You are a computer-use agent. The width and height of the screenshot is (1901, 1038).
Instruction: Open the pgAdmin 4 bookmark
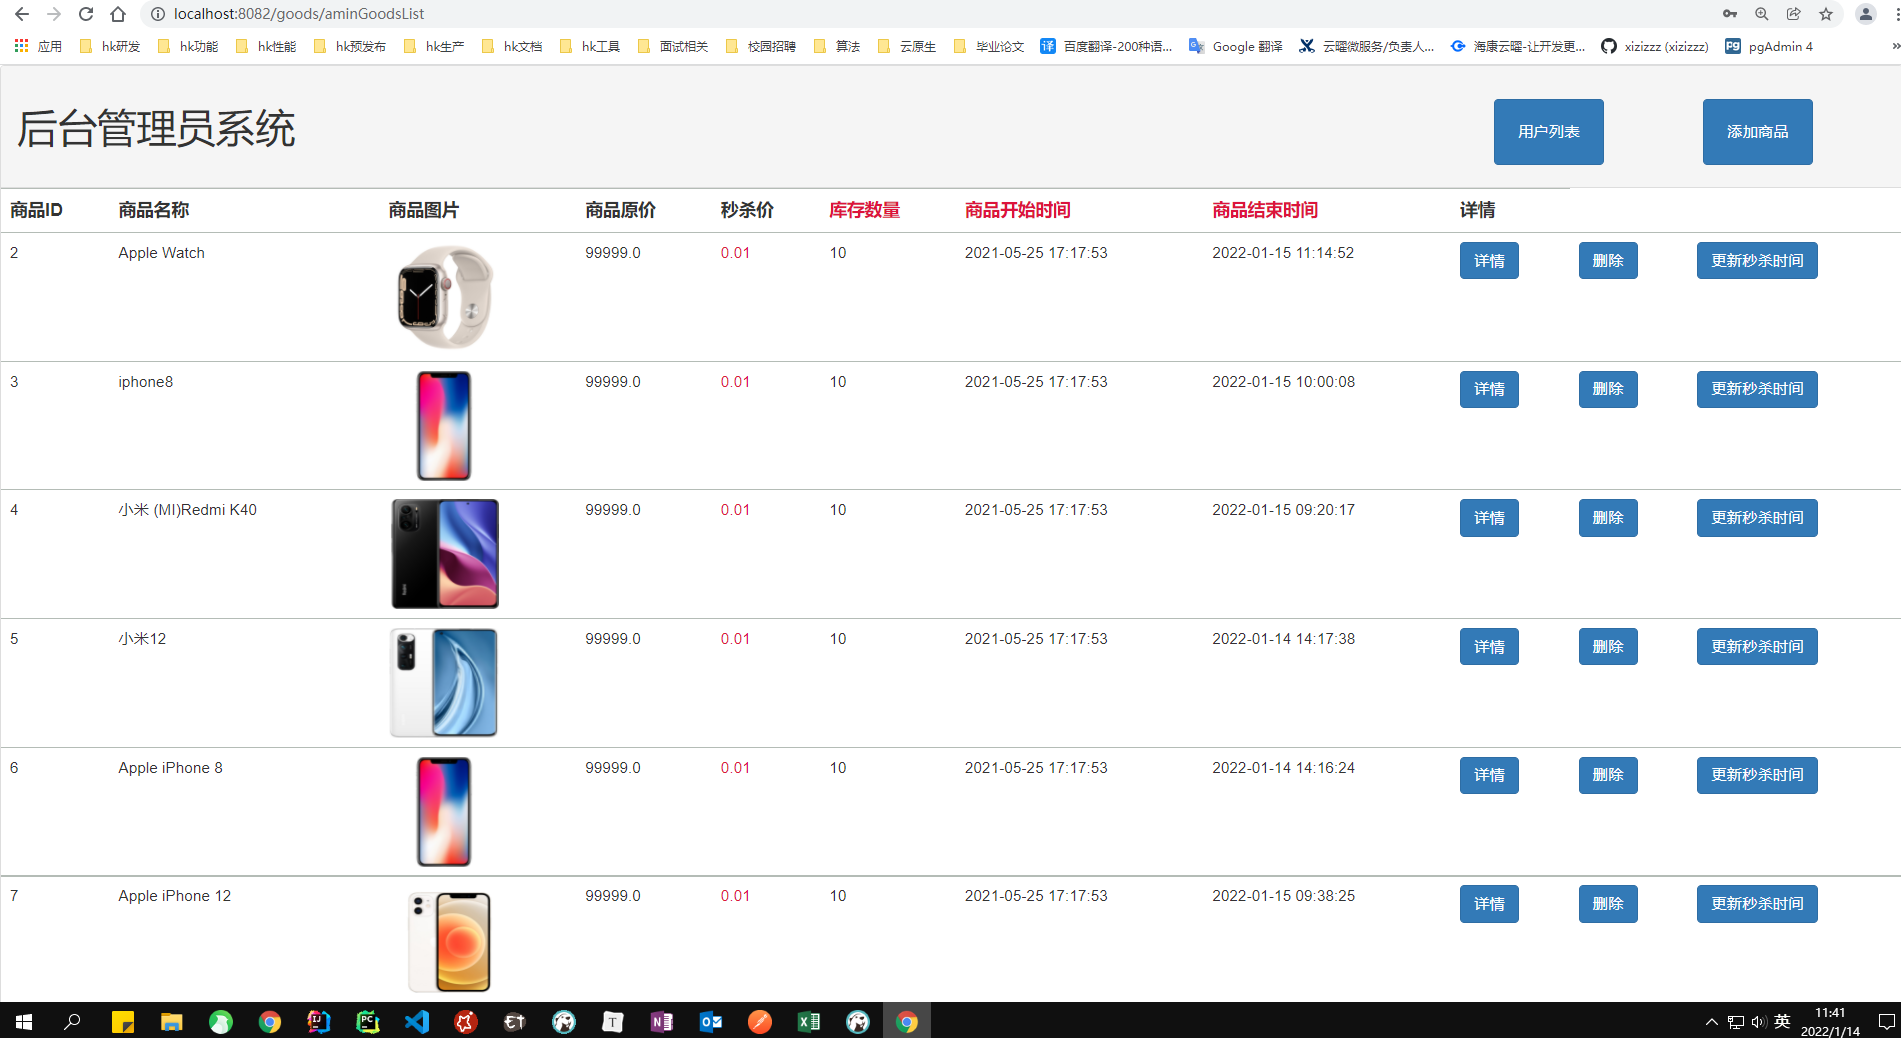(x=1769, y=46)
